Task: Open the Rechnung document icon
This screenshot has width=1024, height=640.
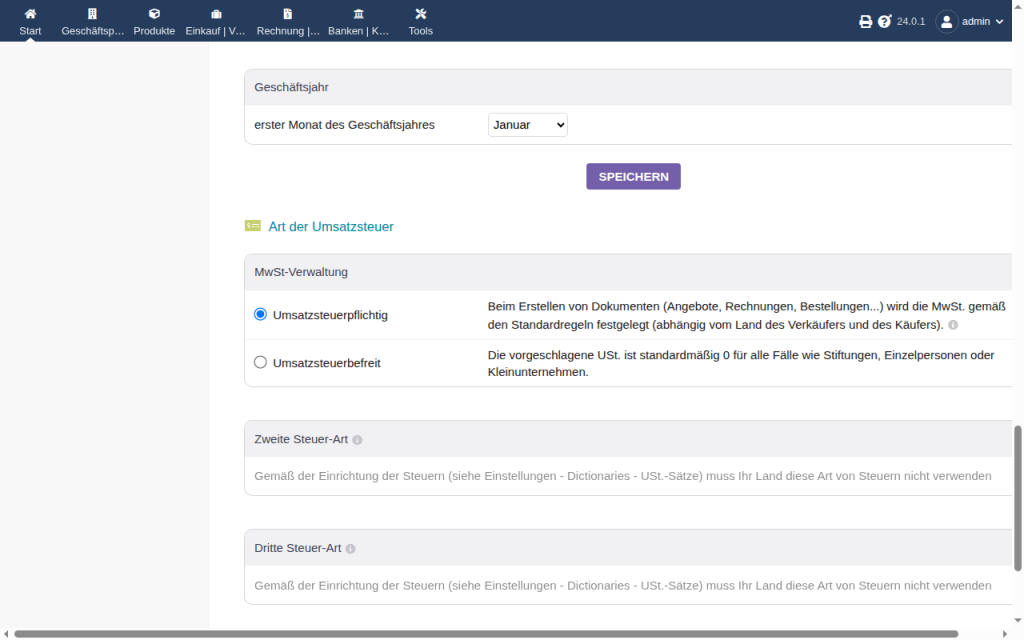Action: [x=288, y=14]
